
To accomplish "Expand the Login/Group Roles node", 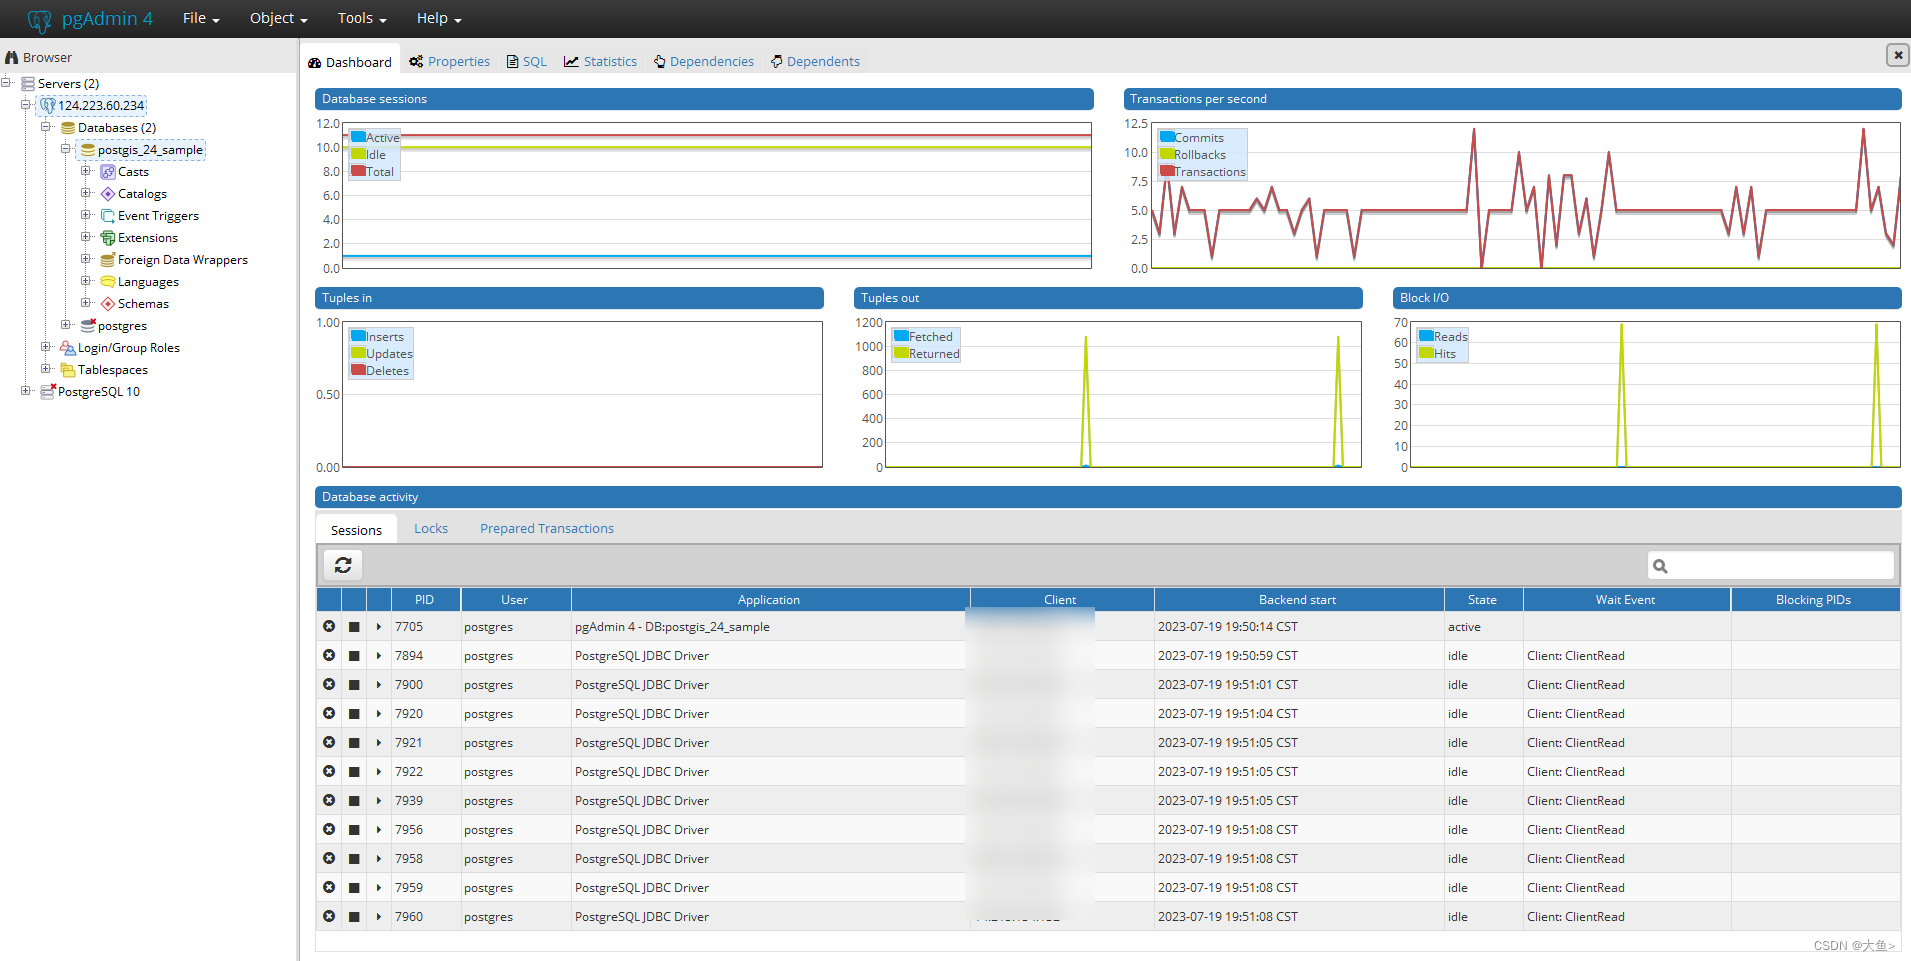I will pyautogui.click(x=46, y=347).
